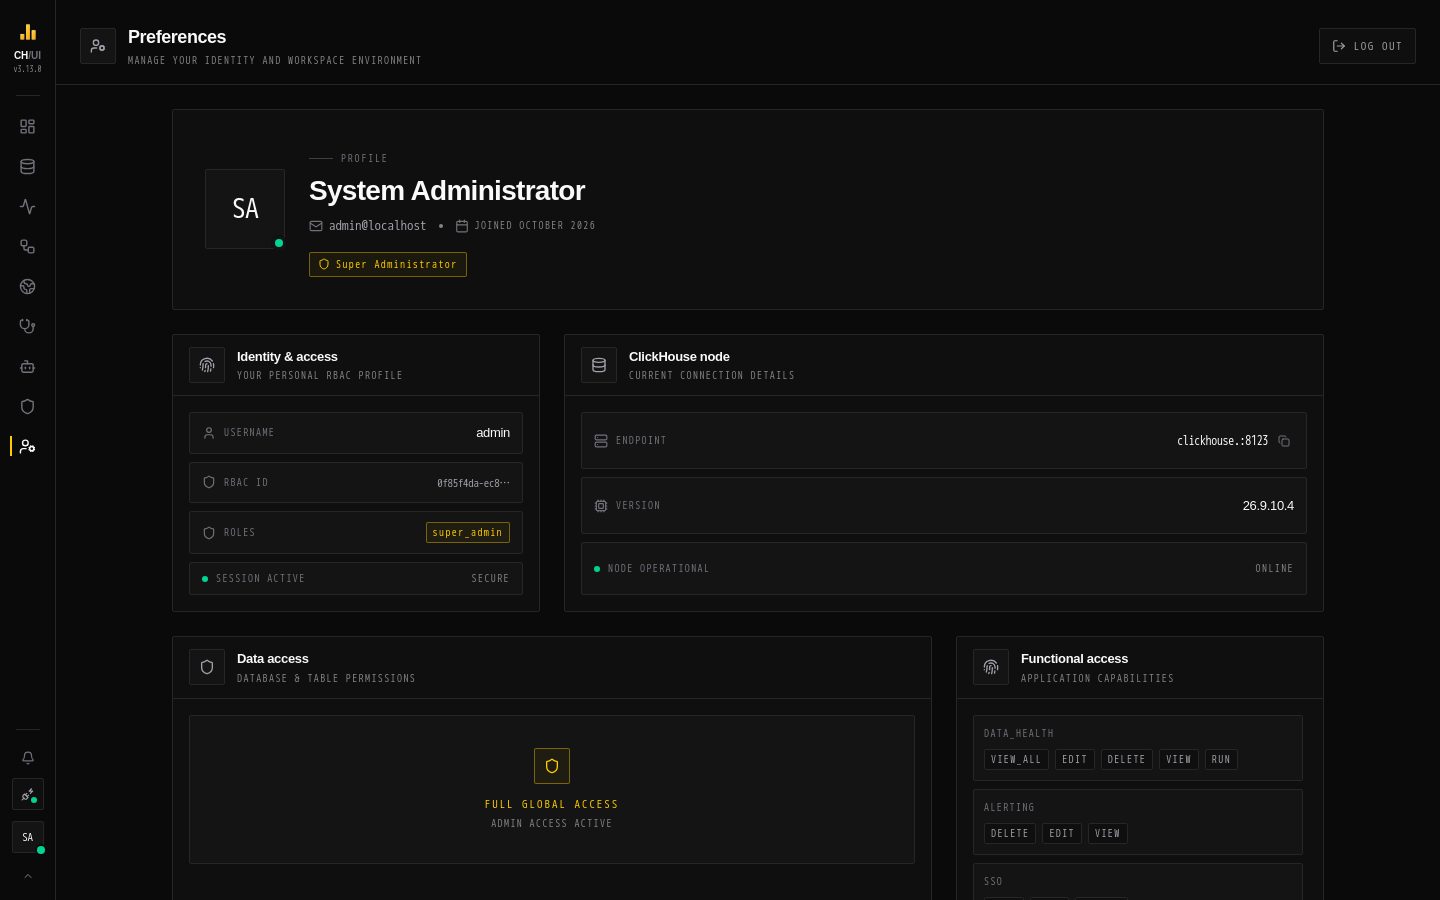The image size is (1440, 900).
Task: Expand the sidebar chevron at bottom
Action: pos(27,876)
